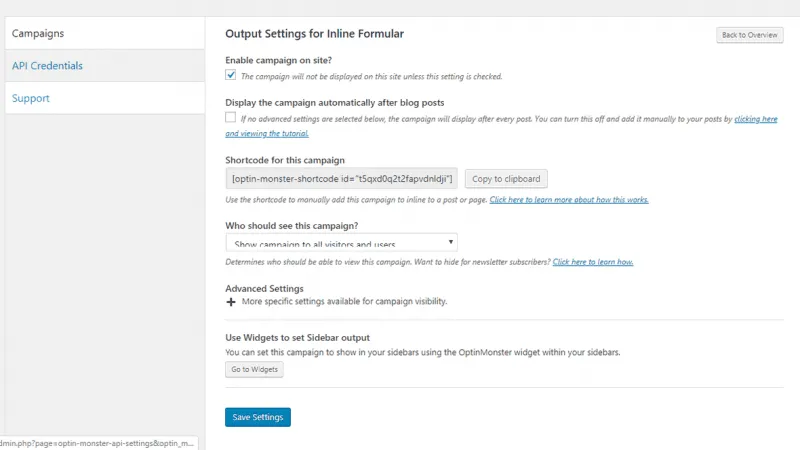Click the Save Settings button
The height and width of the screenshot is (450, 800).
point(258,417)
